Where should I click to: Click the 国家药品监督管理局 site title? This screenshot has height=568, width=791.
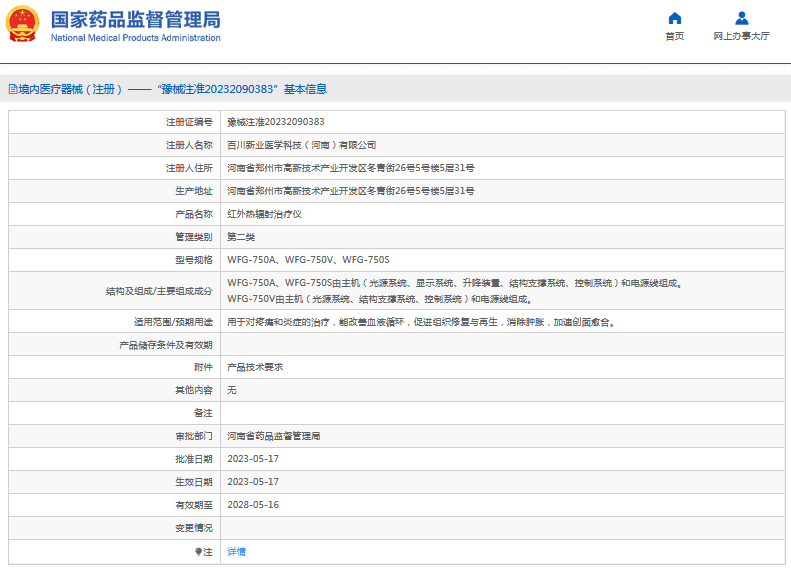[135, 18]
